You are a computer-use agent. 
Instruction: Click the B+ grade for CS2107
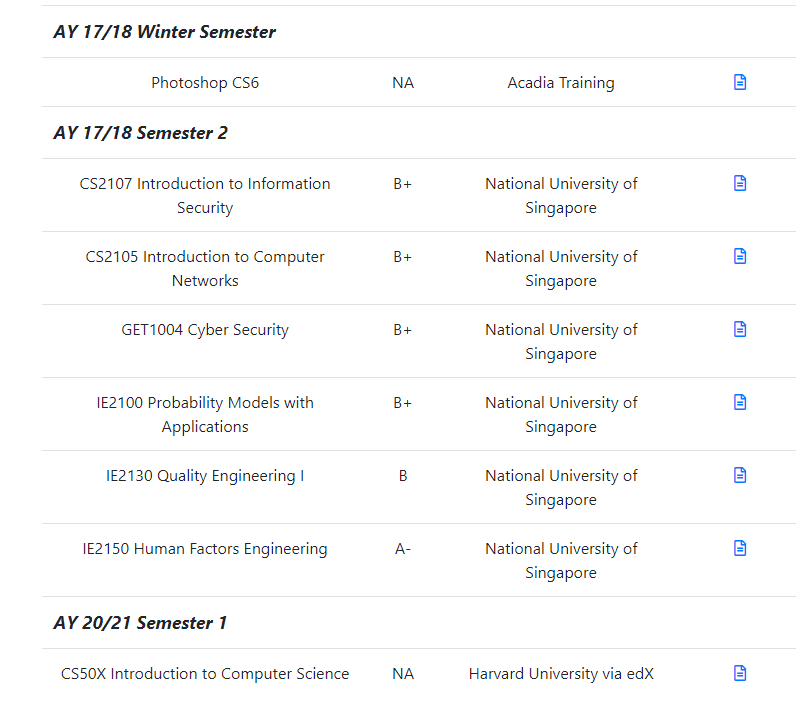(x=403, y=183)
